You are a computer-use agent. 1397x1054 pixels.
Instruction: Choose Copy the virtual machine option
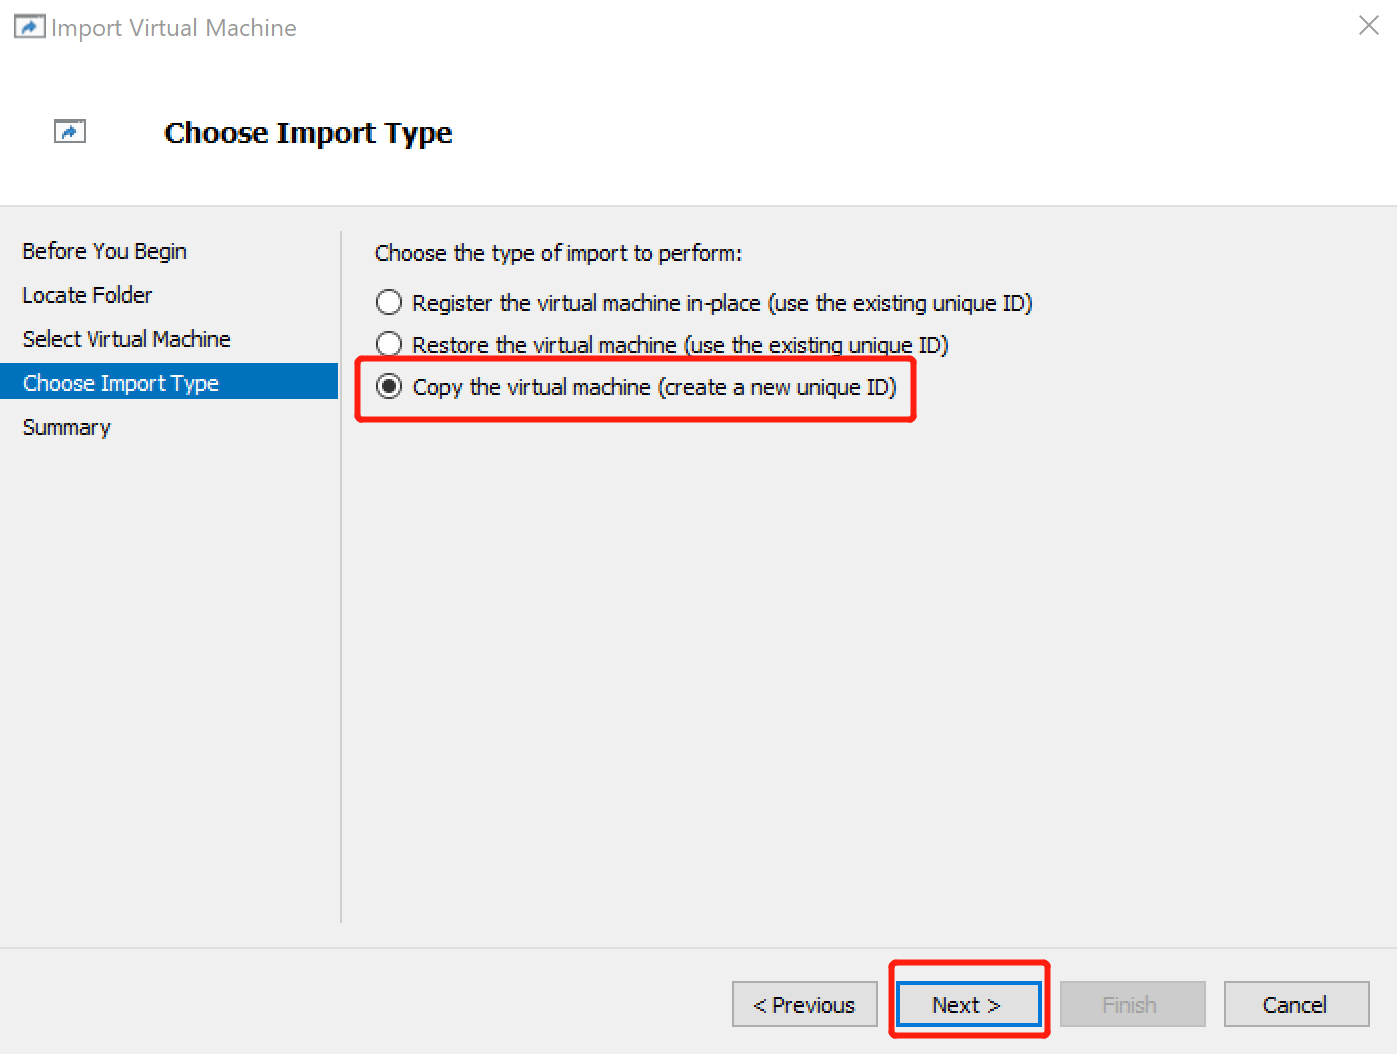tap(388, 386)
